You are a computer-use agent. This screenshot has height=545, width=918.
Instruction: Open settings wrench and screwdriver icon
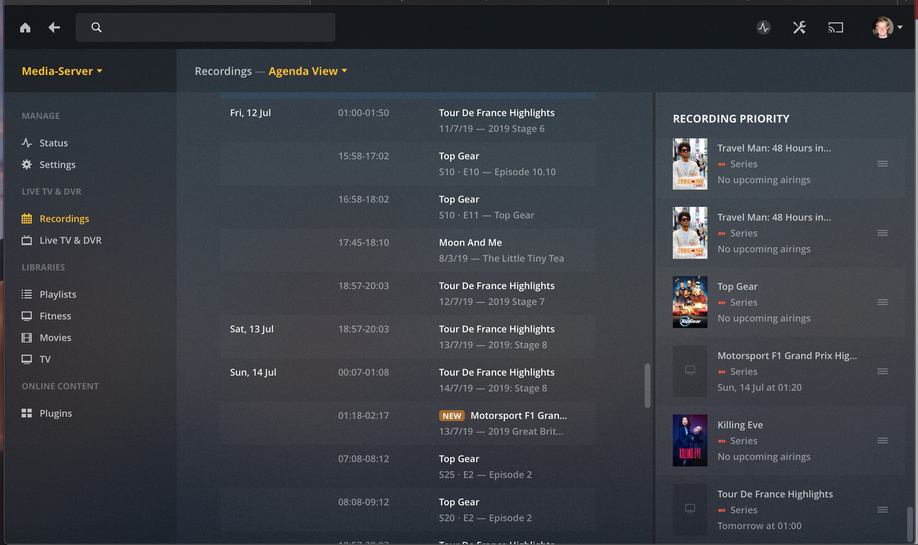pos(799,28)
